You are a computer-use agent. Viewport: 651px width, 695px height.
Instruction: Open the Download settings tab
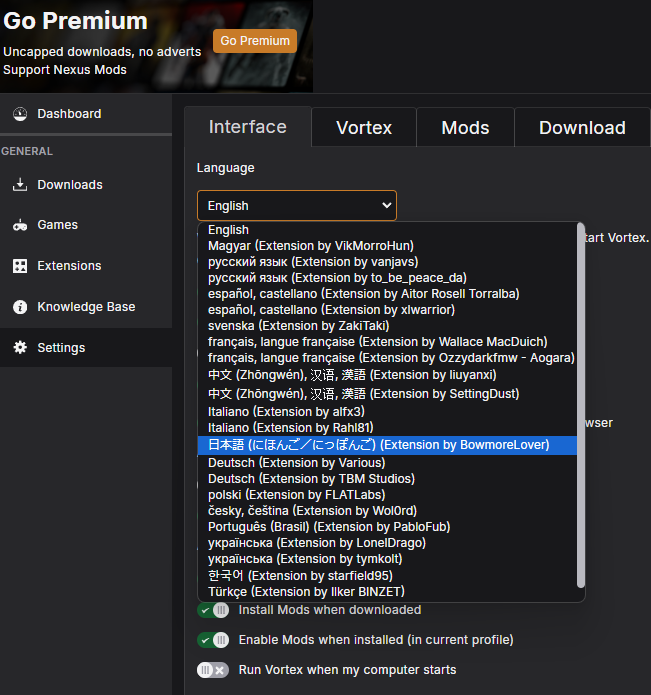582,128
